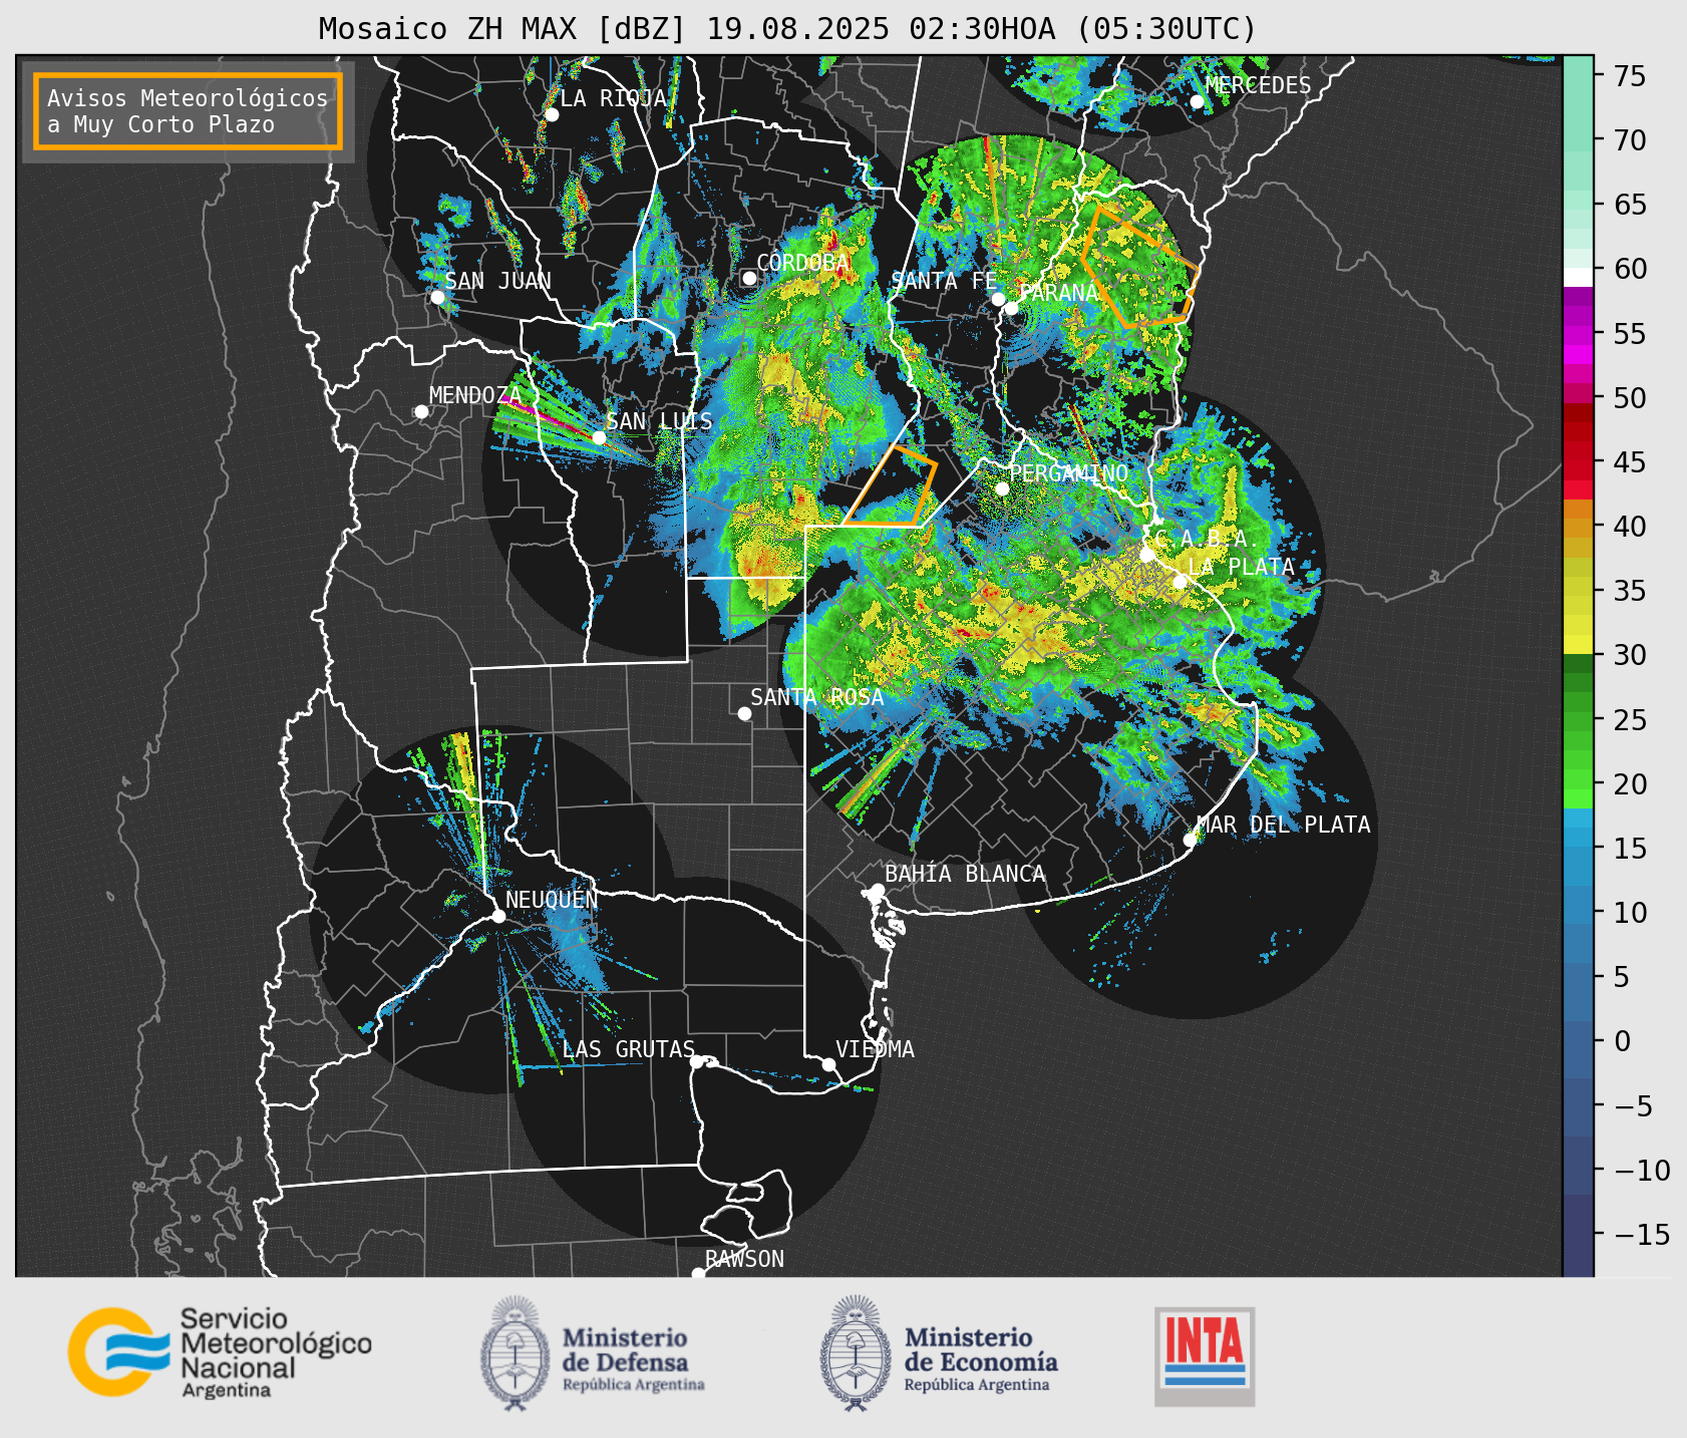This screenshot has width=1687, height=1438.
Task: Click the Avisos Meteorológicos a Muy Corto Plazo legend box
Action: point(188,111)
